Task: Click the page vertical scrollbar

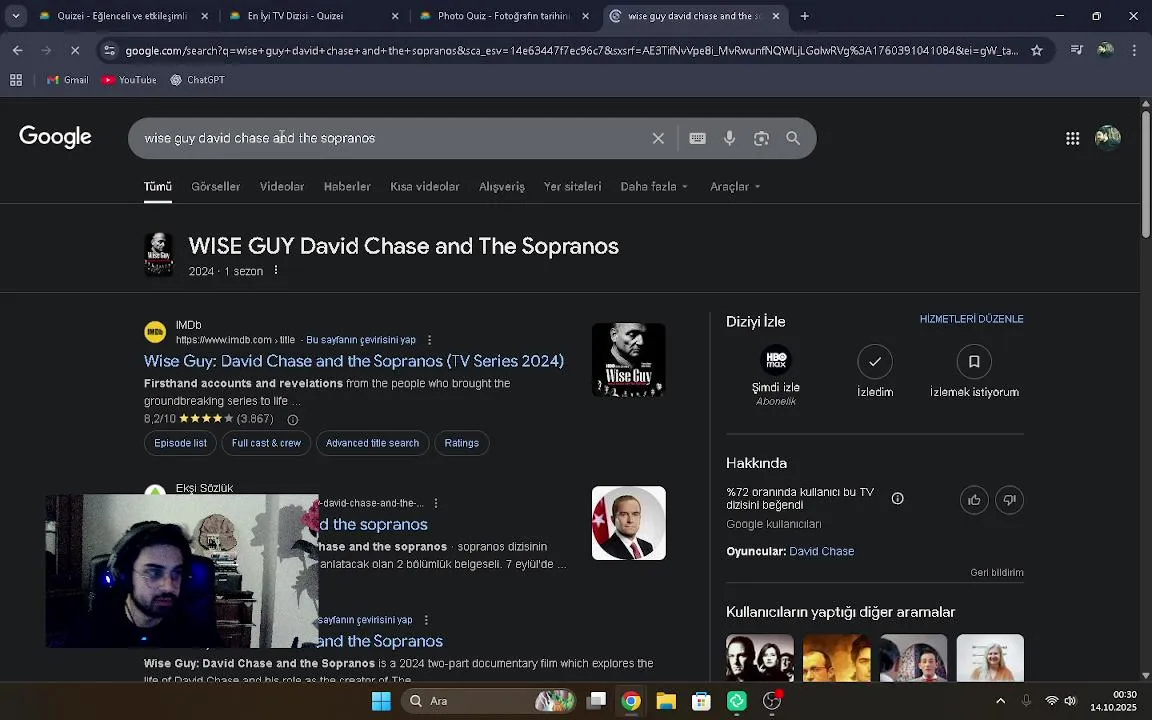Action: 1145,173
